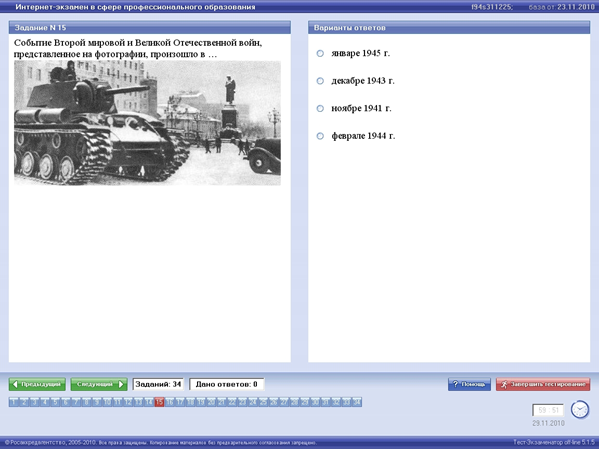Click the "Дано ответов: 0" counter box
Image resolution: width=600 pixels, height=450 pixels.
coord(227,384)
